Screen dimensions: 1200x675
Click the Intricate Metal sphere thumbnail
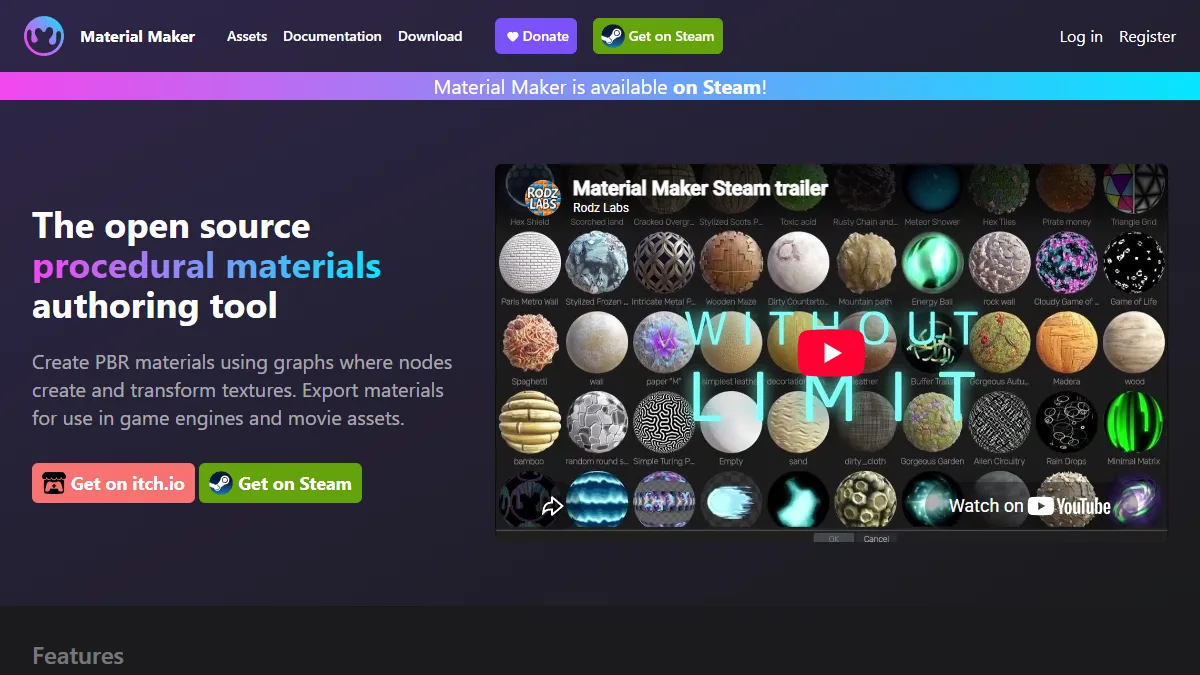coord(664,263)
